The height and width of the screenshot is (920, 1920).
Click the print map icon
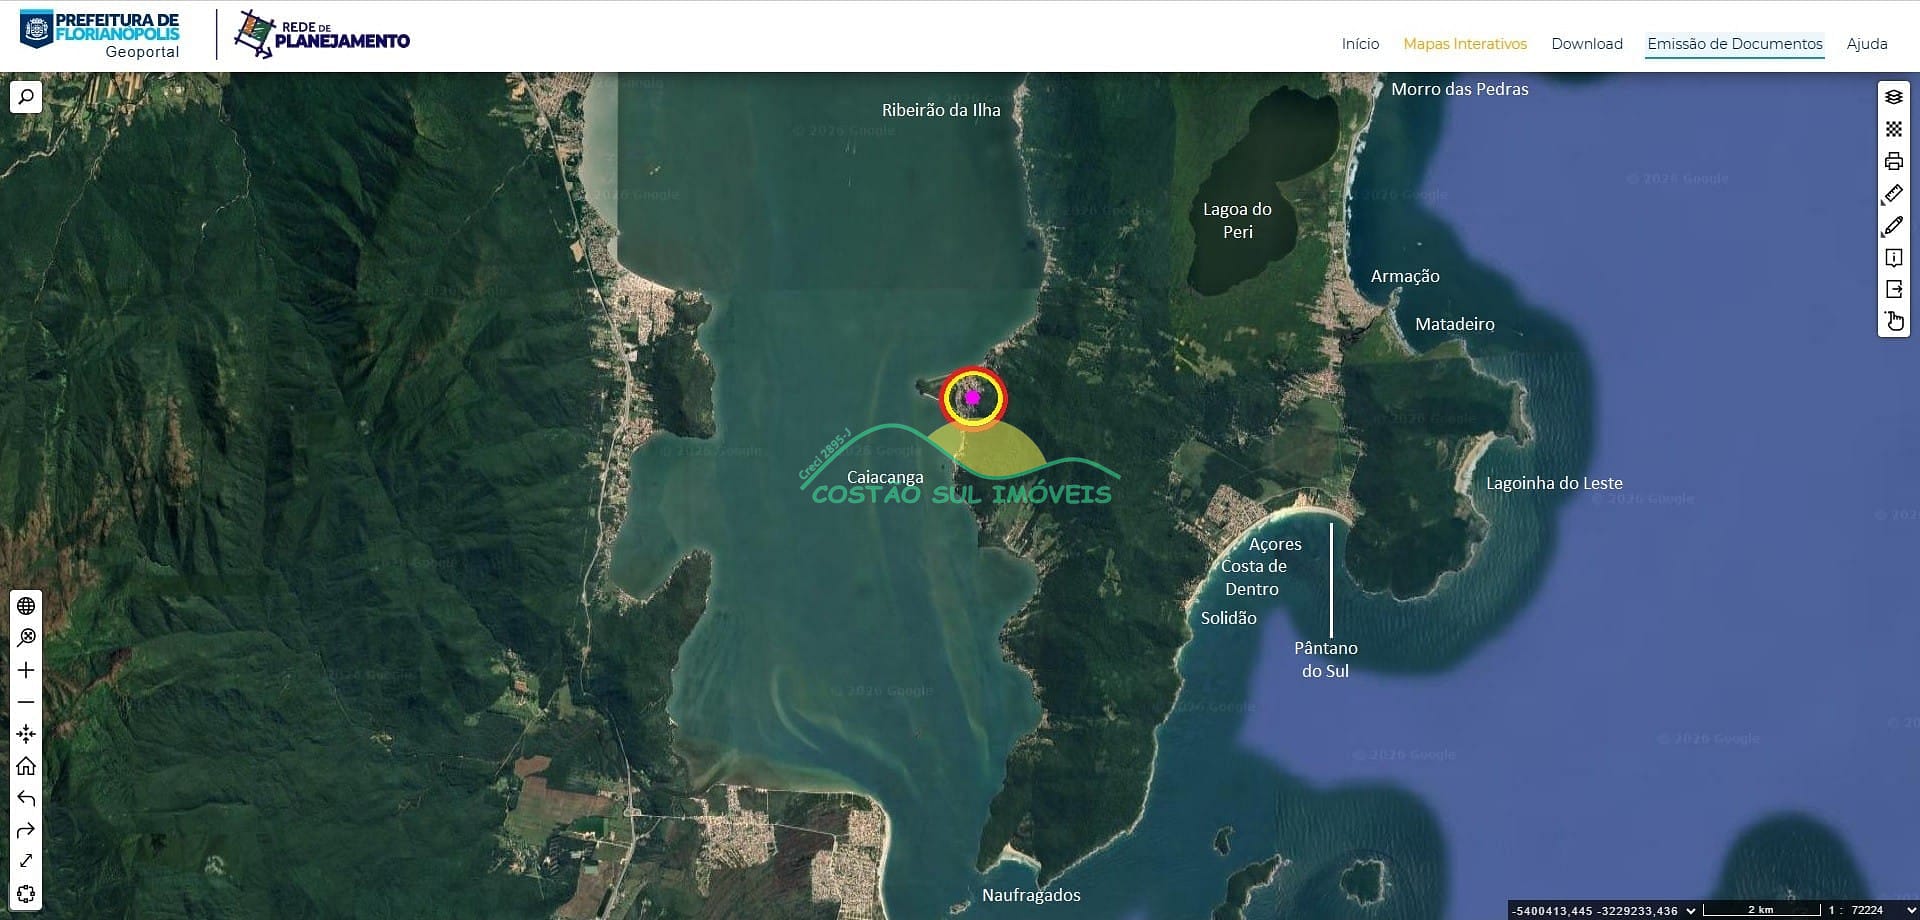tap(1893, 161)
